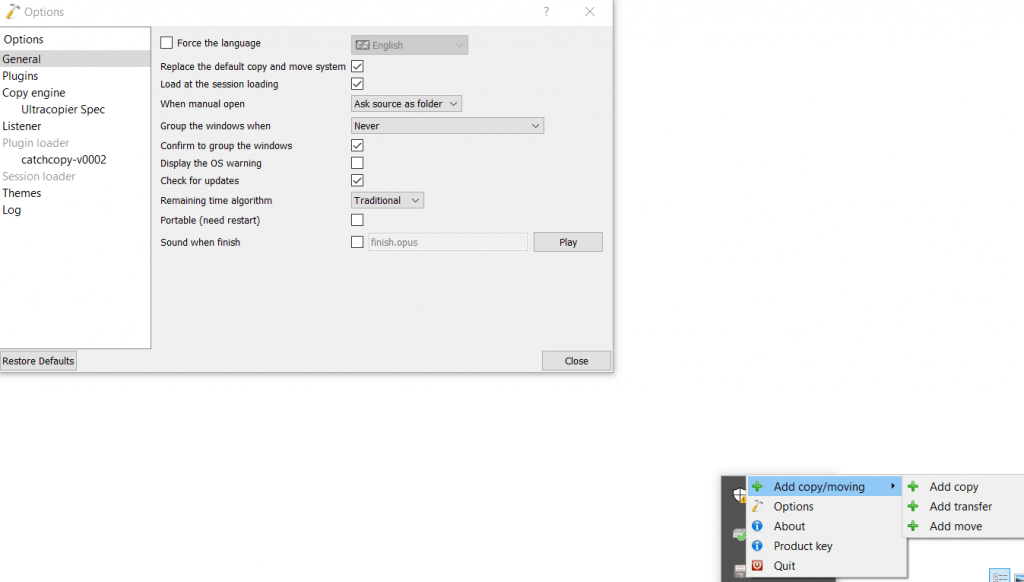The image size is (1024, 582).
Task: Click the Close button in Options dialog
Action: pyautogui.click(x=576, y=361)
